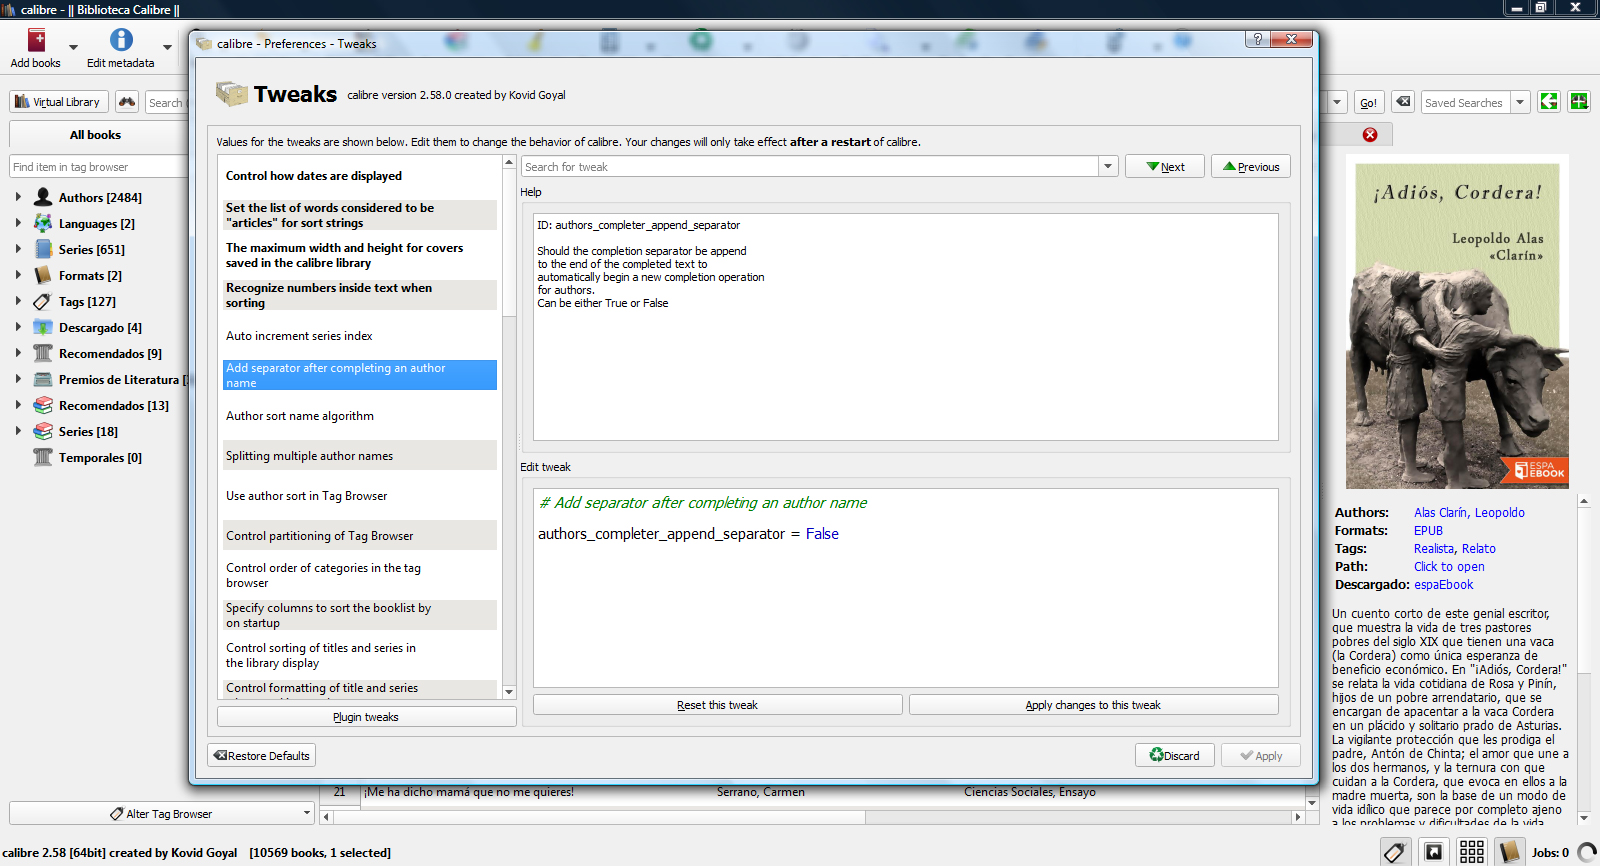Click the Series [18] stacked books icon
This screenshot has height=866, width=1600.
[x=43, y=431]
